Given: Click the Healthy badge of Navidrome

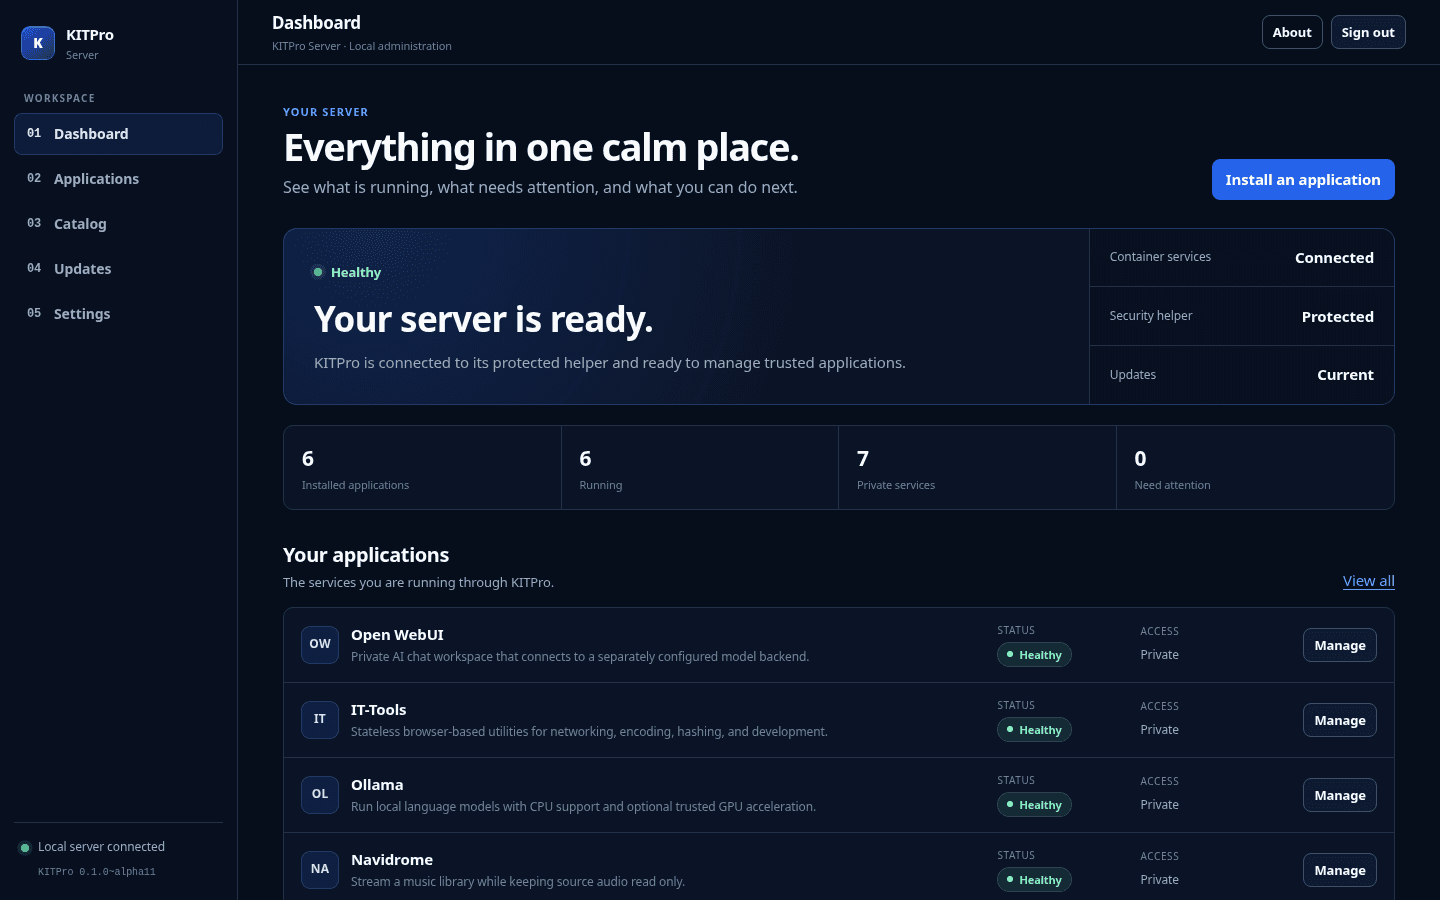Looking at the screenshot, I should coord(1034,880).
